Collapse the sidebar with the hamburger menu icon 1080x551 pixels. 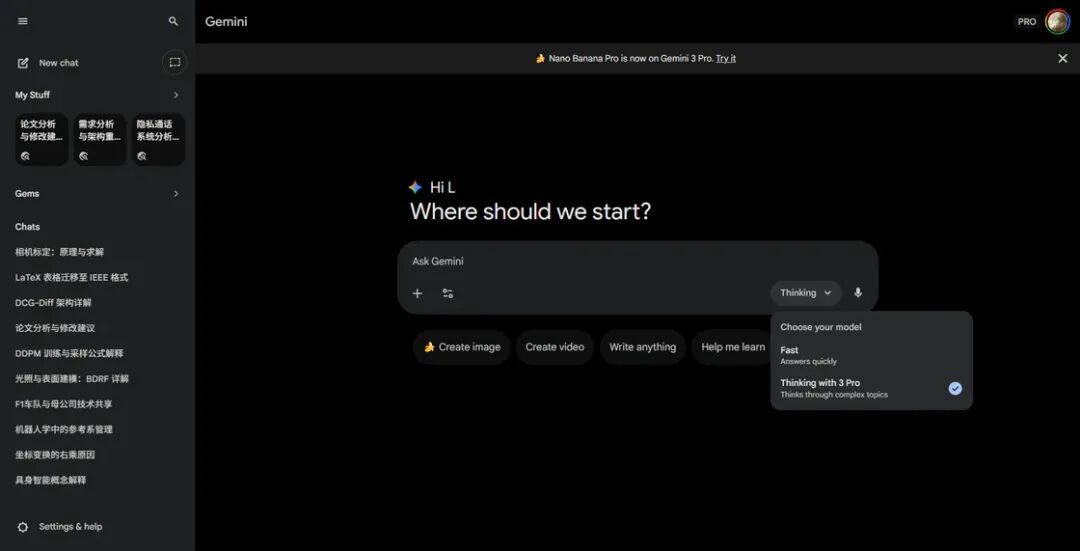(23, 21)
